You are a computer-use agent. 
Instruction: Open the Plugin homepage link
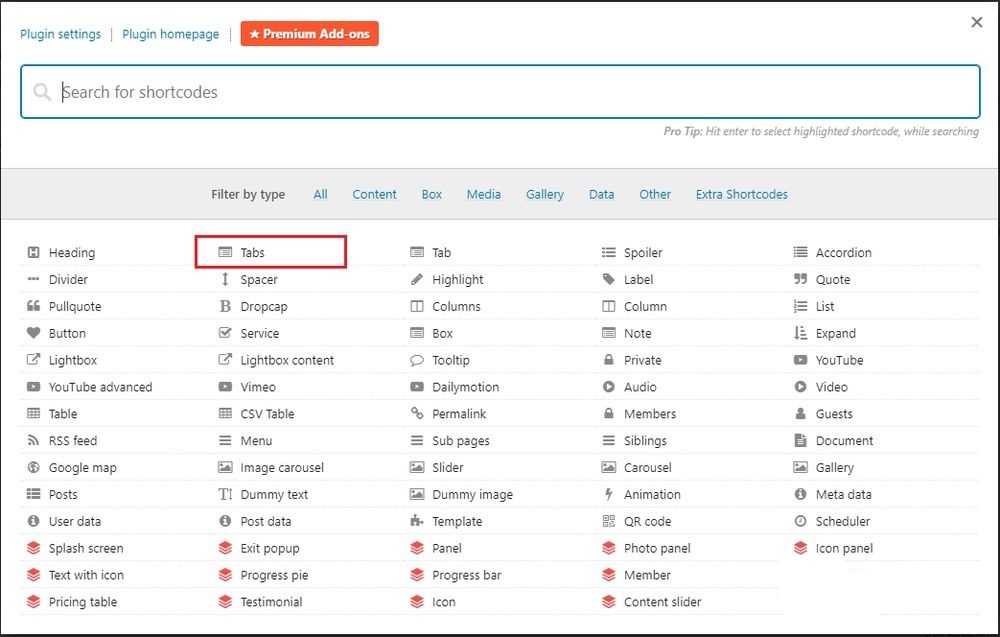[170, 34]
